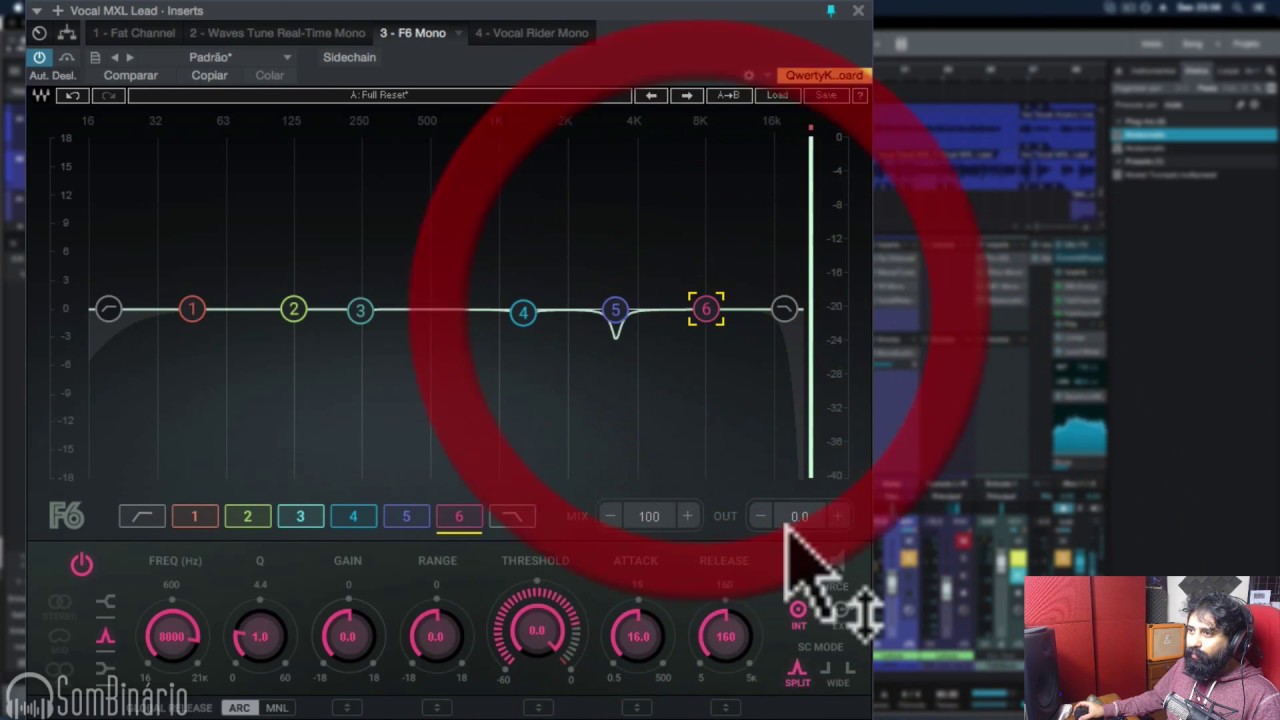Viewport: 1280px width, 720px height.
Task: Toggle the plugin bypass power button at top
Action: pyautogui.click(x=39, y=57)
